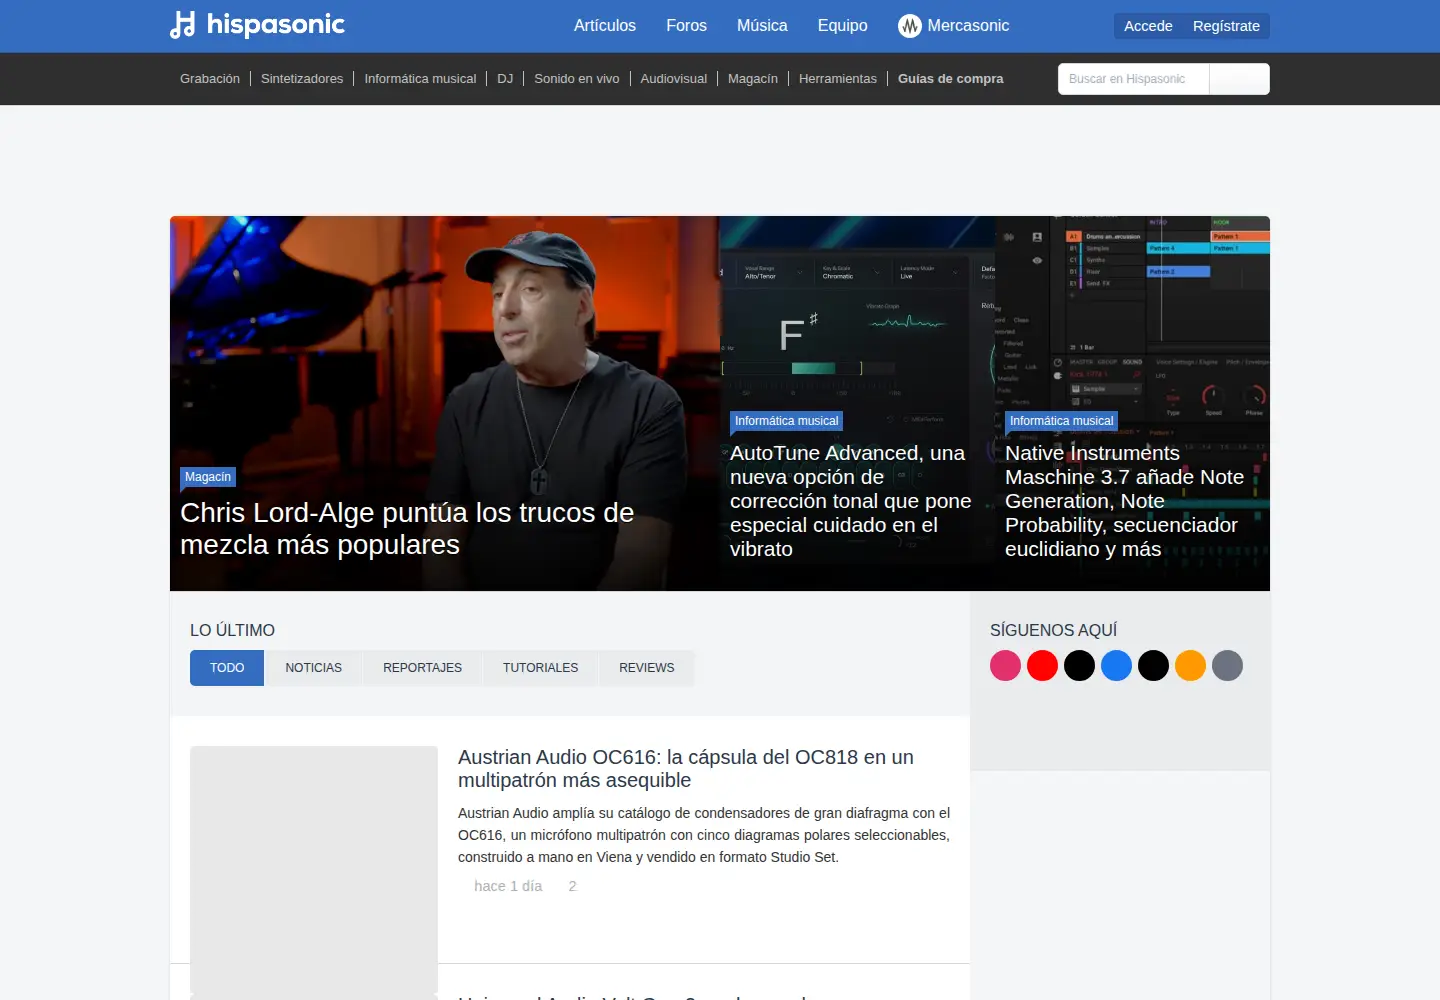Viewport: 1440px width, 1000px height.
Task: Click Informática musical tag on AutoTune card
Action: (x=786, y=421)
